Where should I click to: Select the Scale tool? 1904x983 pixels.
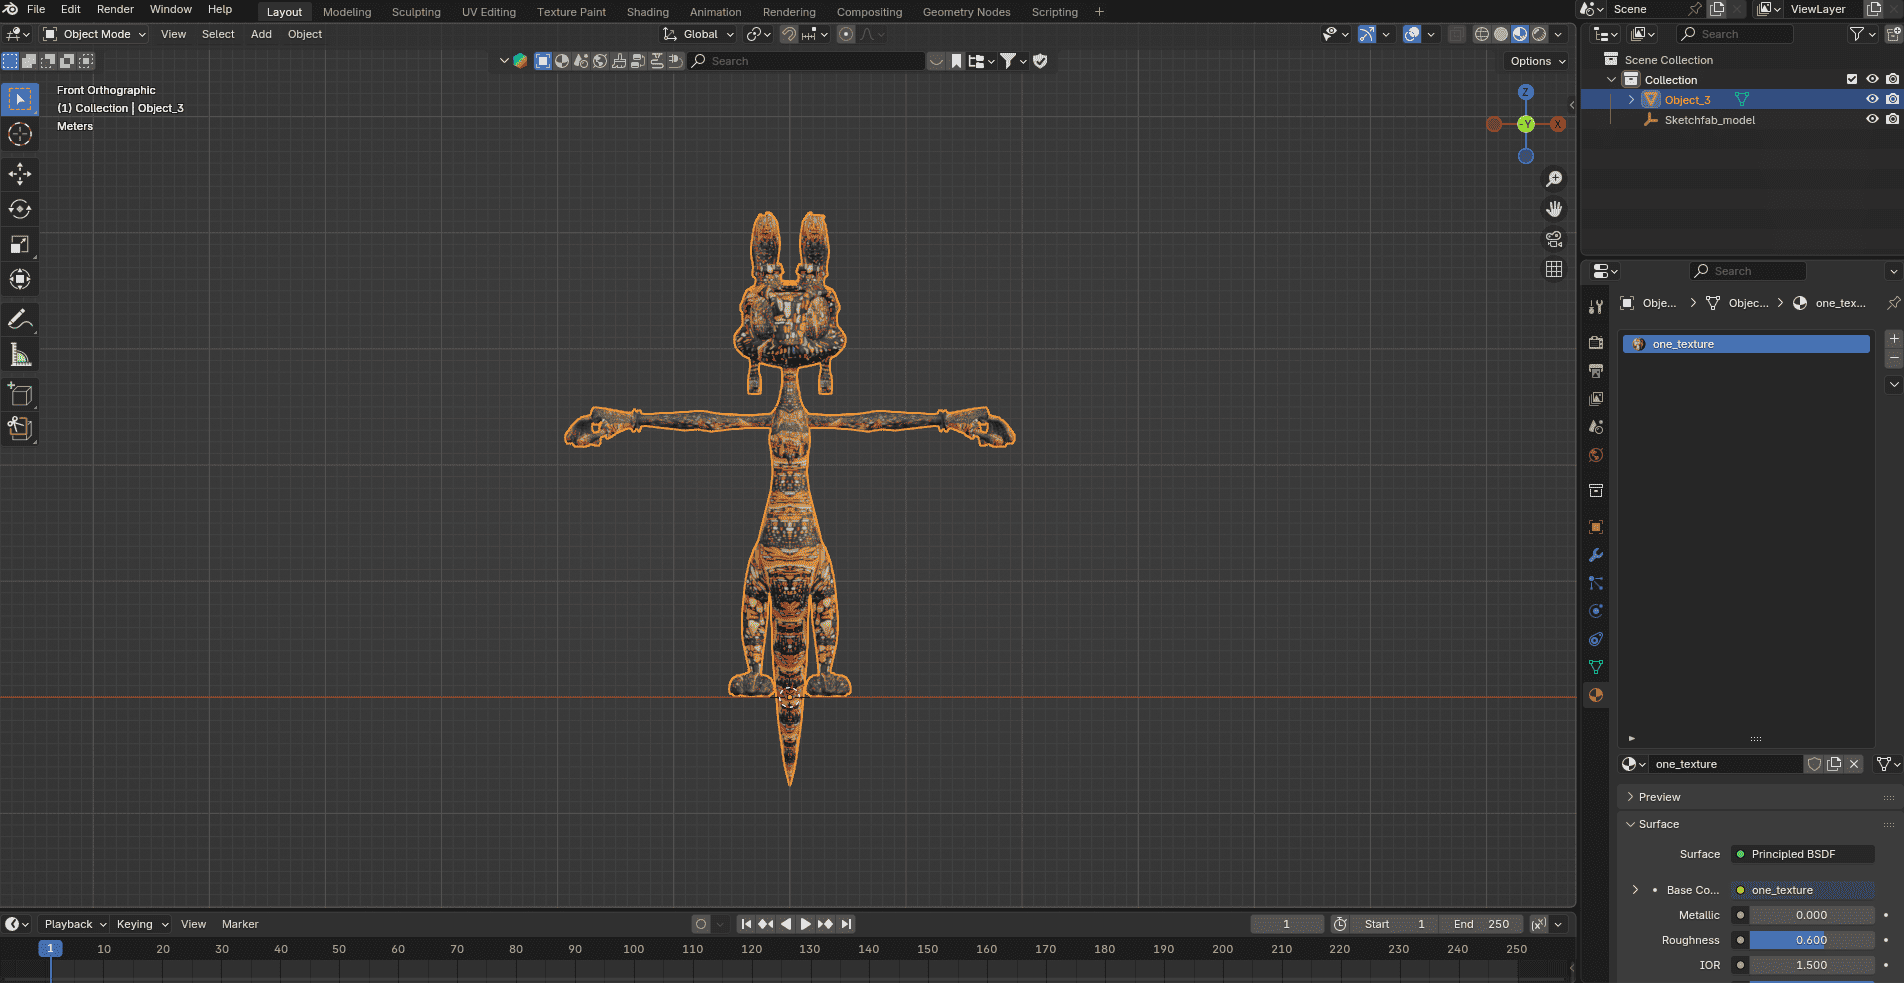[20, 244]
